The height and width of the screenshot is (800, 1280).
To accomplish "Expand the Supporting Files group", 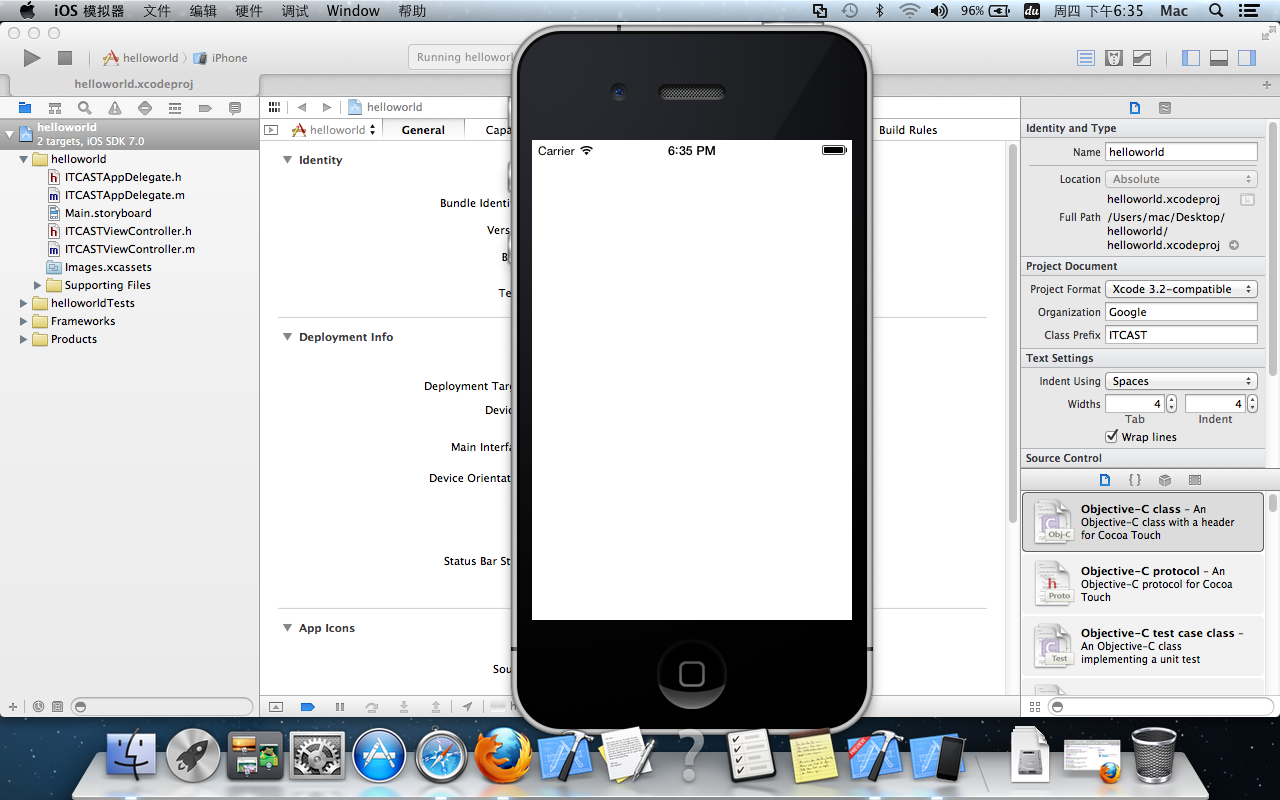I will 39,285.
